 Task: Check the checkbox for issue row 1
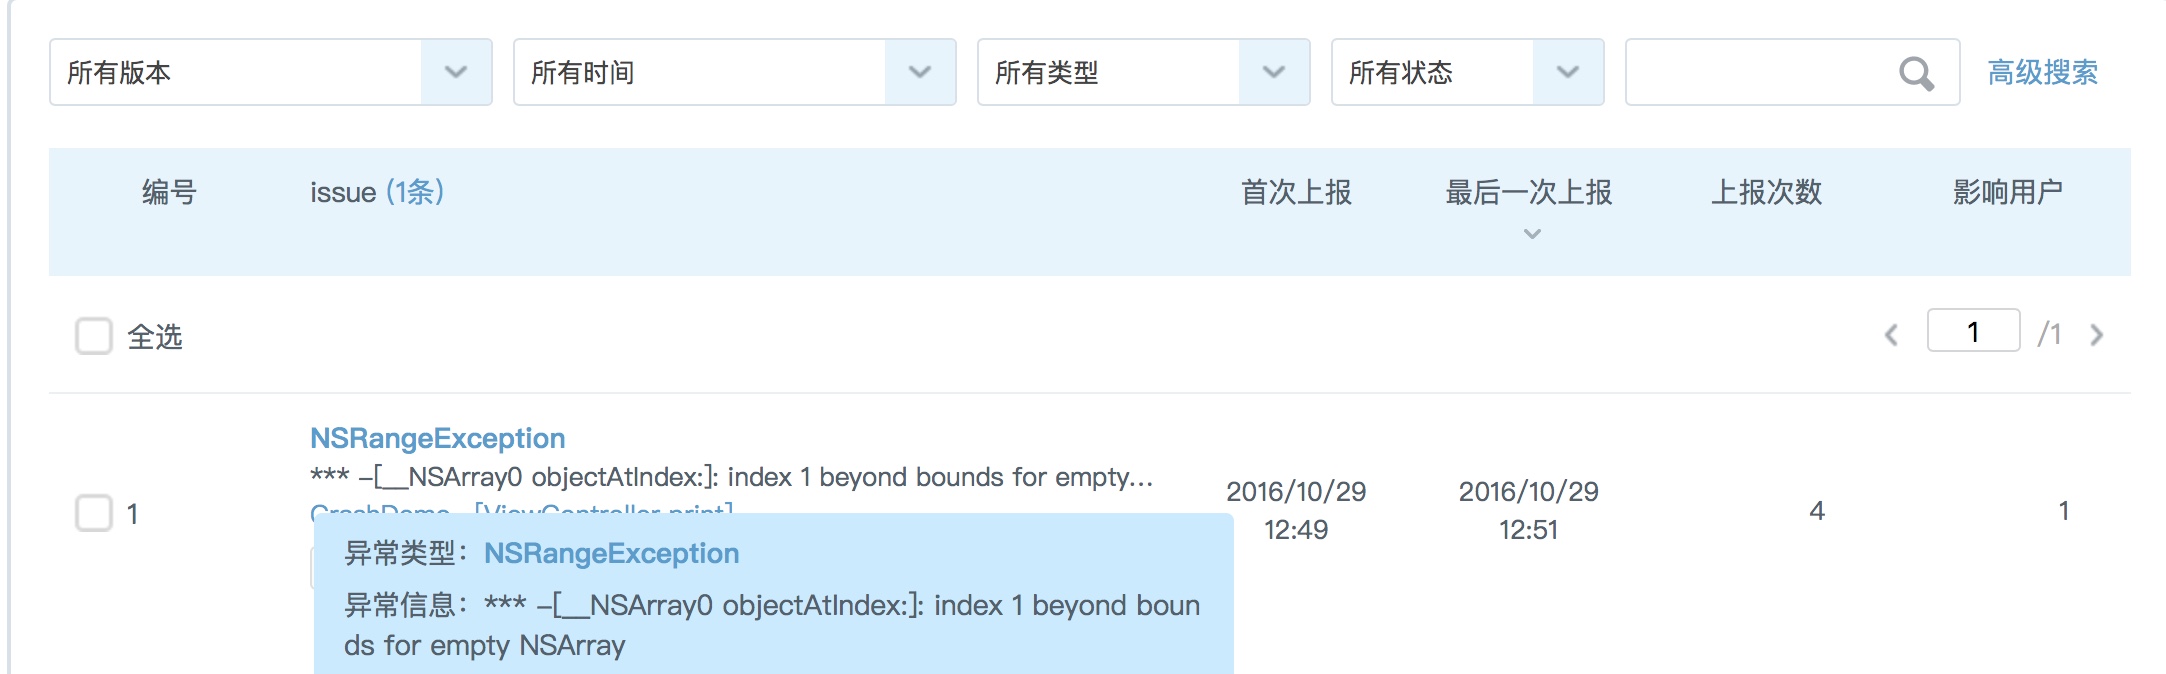pyautogui.click(x=94, y=513)
